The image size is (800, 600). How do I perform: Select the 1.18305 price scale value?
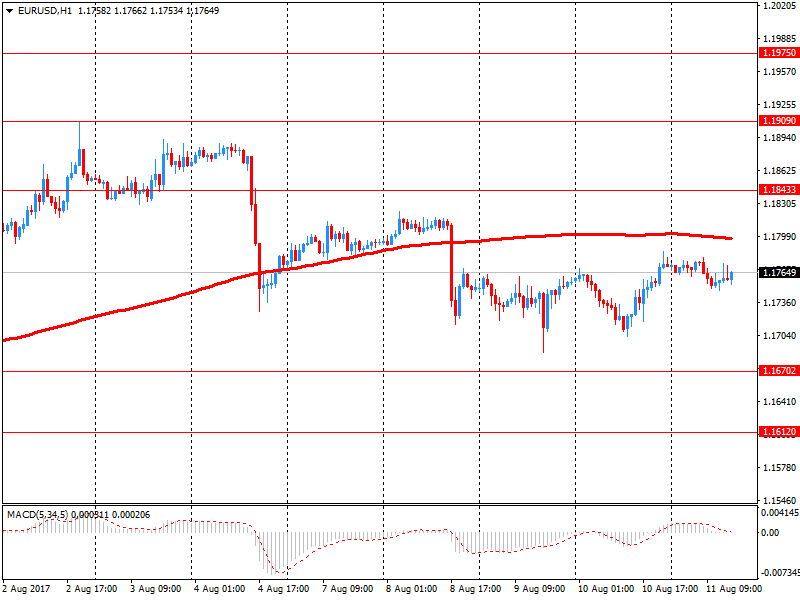click(x=780, y=204)
